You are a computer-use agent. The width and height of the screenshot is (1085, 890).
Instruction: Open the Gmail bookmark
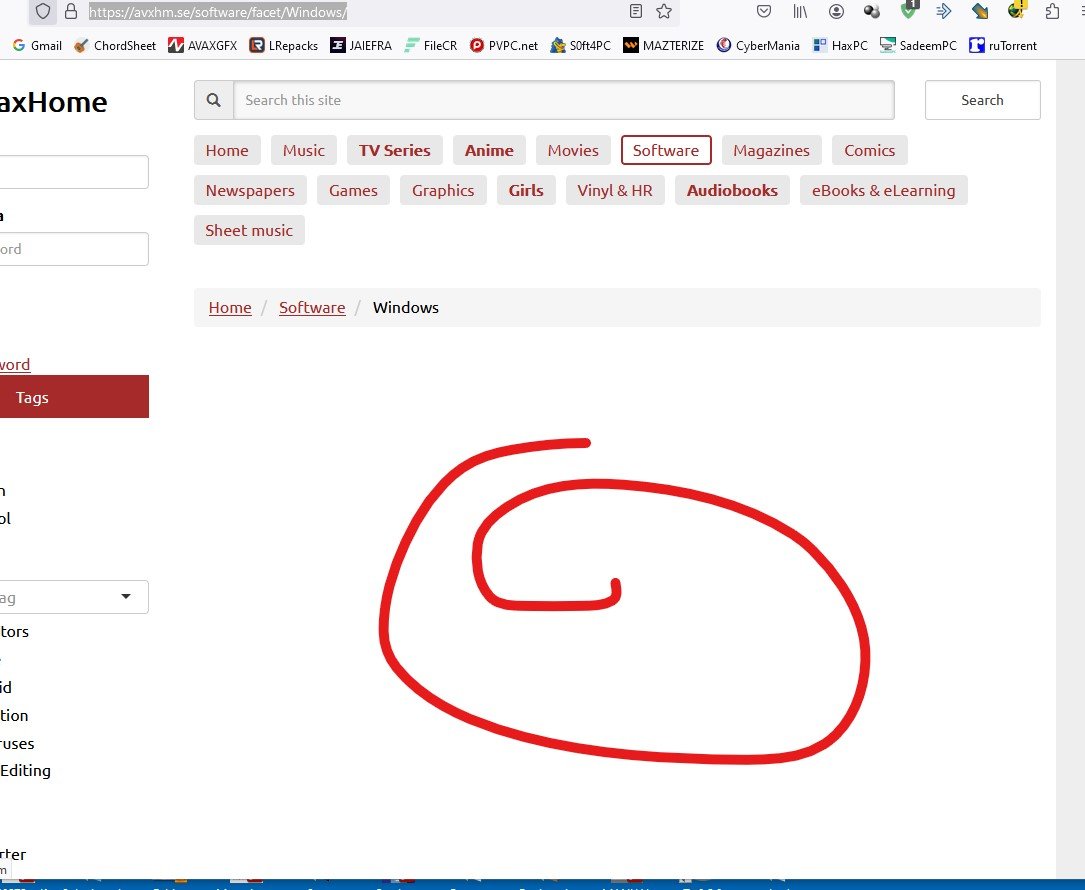pyautogui.click(x=37, y=45)
